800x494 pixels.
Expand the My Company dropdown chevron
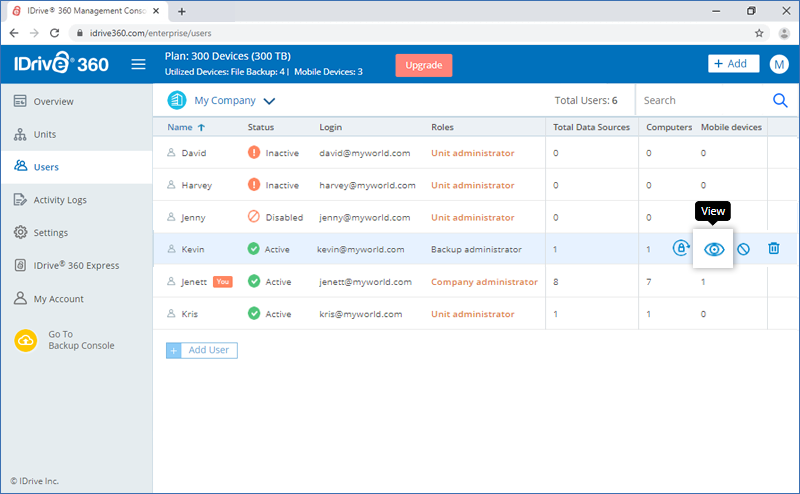269,101
